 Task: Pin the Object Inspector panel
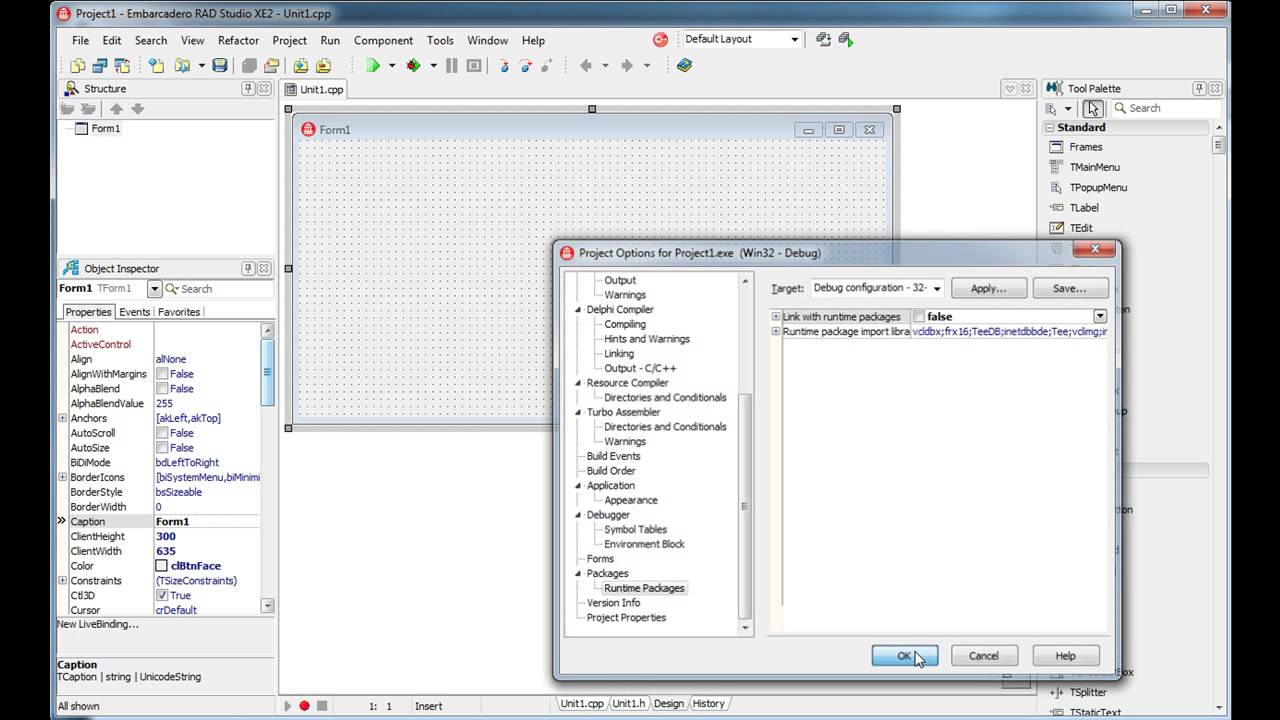pyautogui.click(x=248, y=268)
